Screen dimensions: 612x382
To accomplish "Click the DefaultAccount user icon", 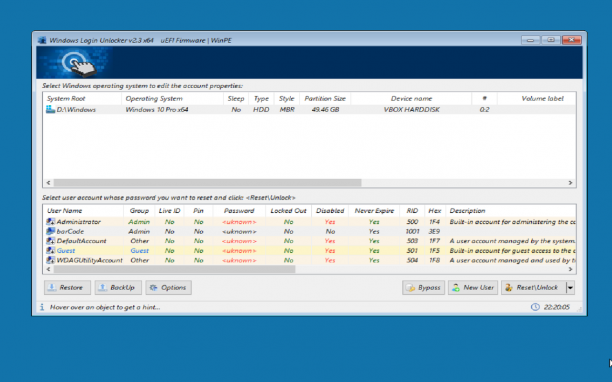I will click(50, 241).
